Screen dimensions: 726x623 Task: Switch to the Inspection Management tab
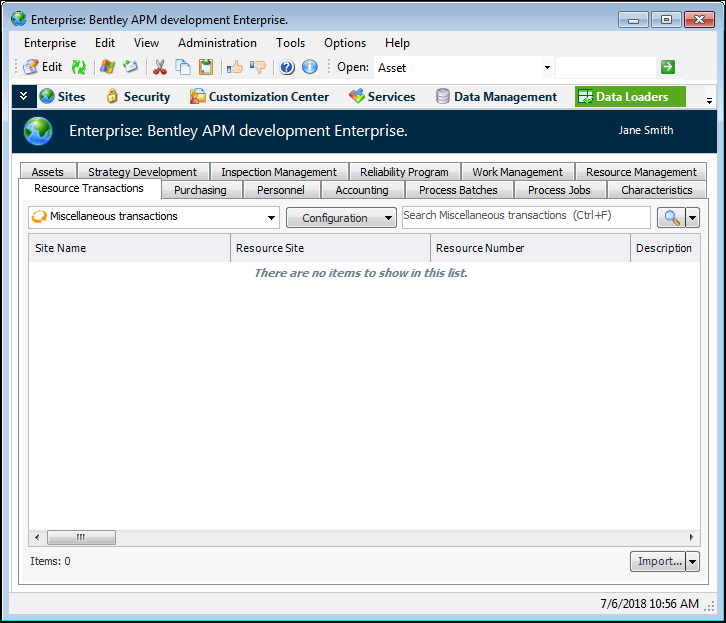pyautogui.click(x=279, y=172)
